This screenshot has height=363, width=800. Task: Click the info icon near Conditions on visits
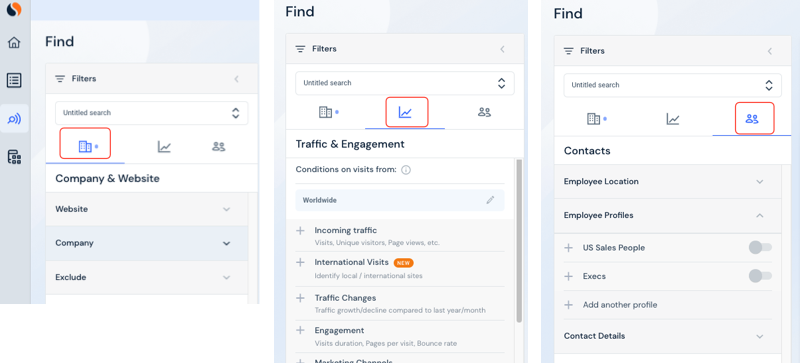click(x=406, y=170)
